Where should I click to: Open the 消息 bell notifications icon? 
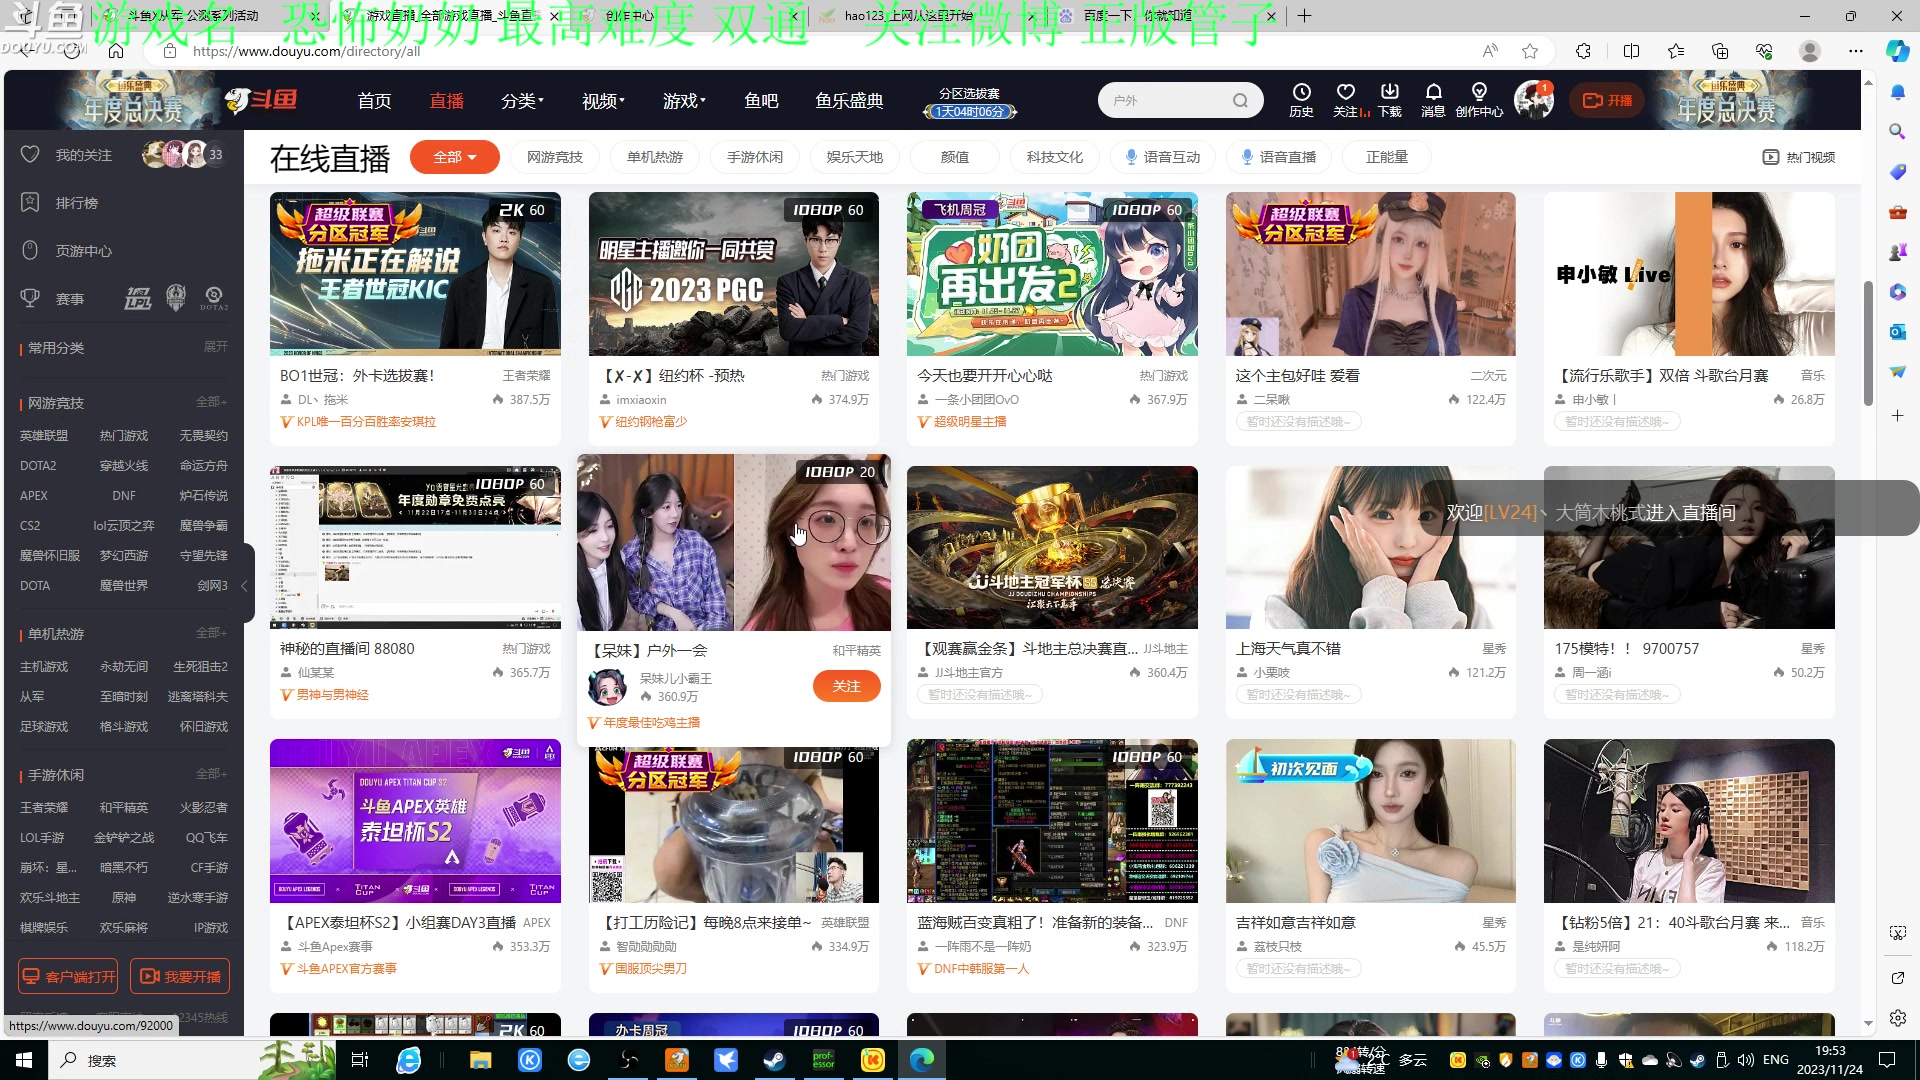click(1433, 100)
